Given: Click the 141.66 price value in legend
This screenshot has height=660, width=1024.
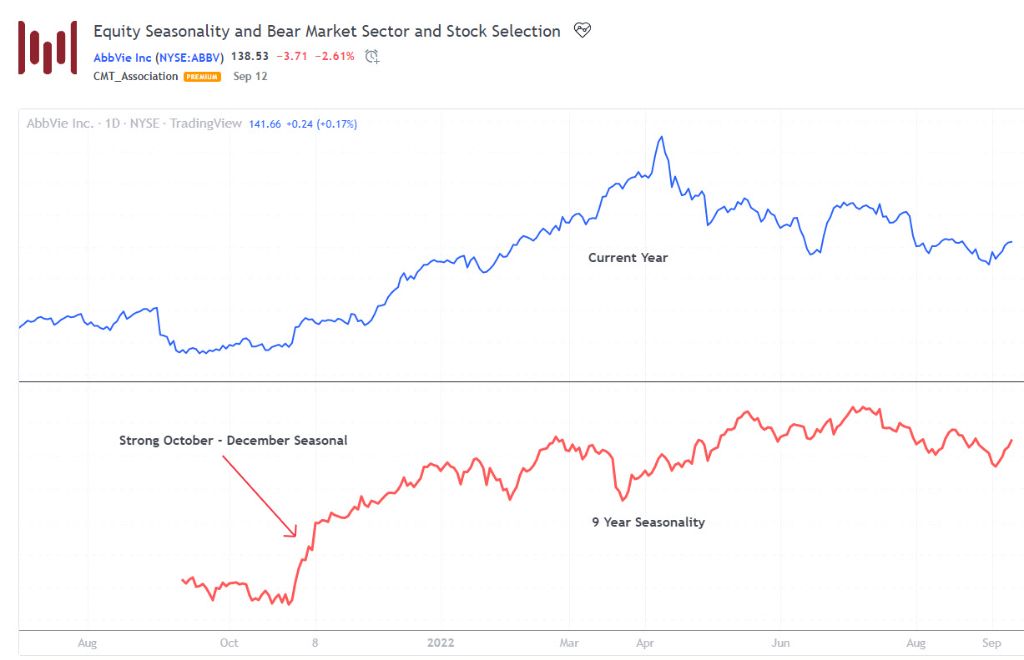Looking at the screenshot, I should 265,124.
